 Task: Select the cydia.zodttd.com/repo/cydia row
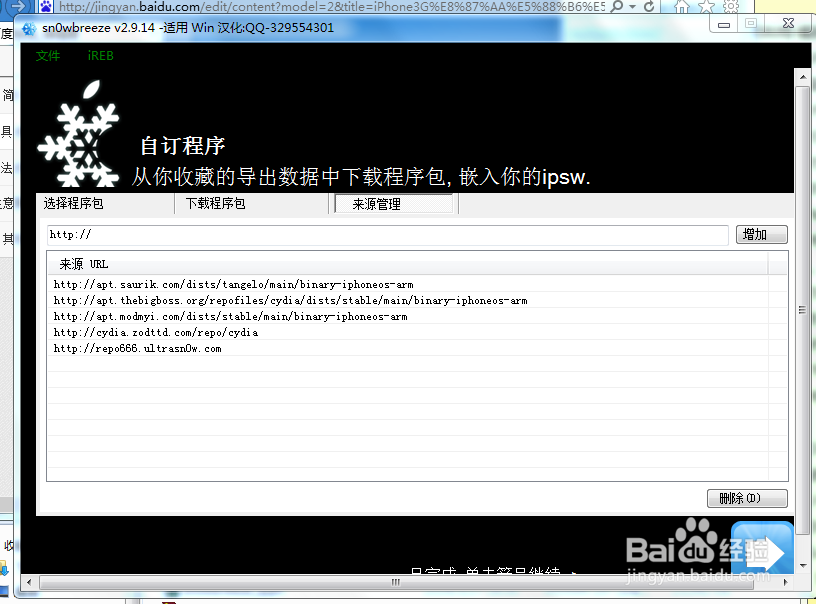pos(407,332)
